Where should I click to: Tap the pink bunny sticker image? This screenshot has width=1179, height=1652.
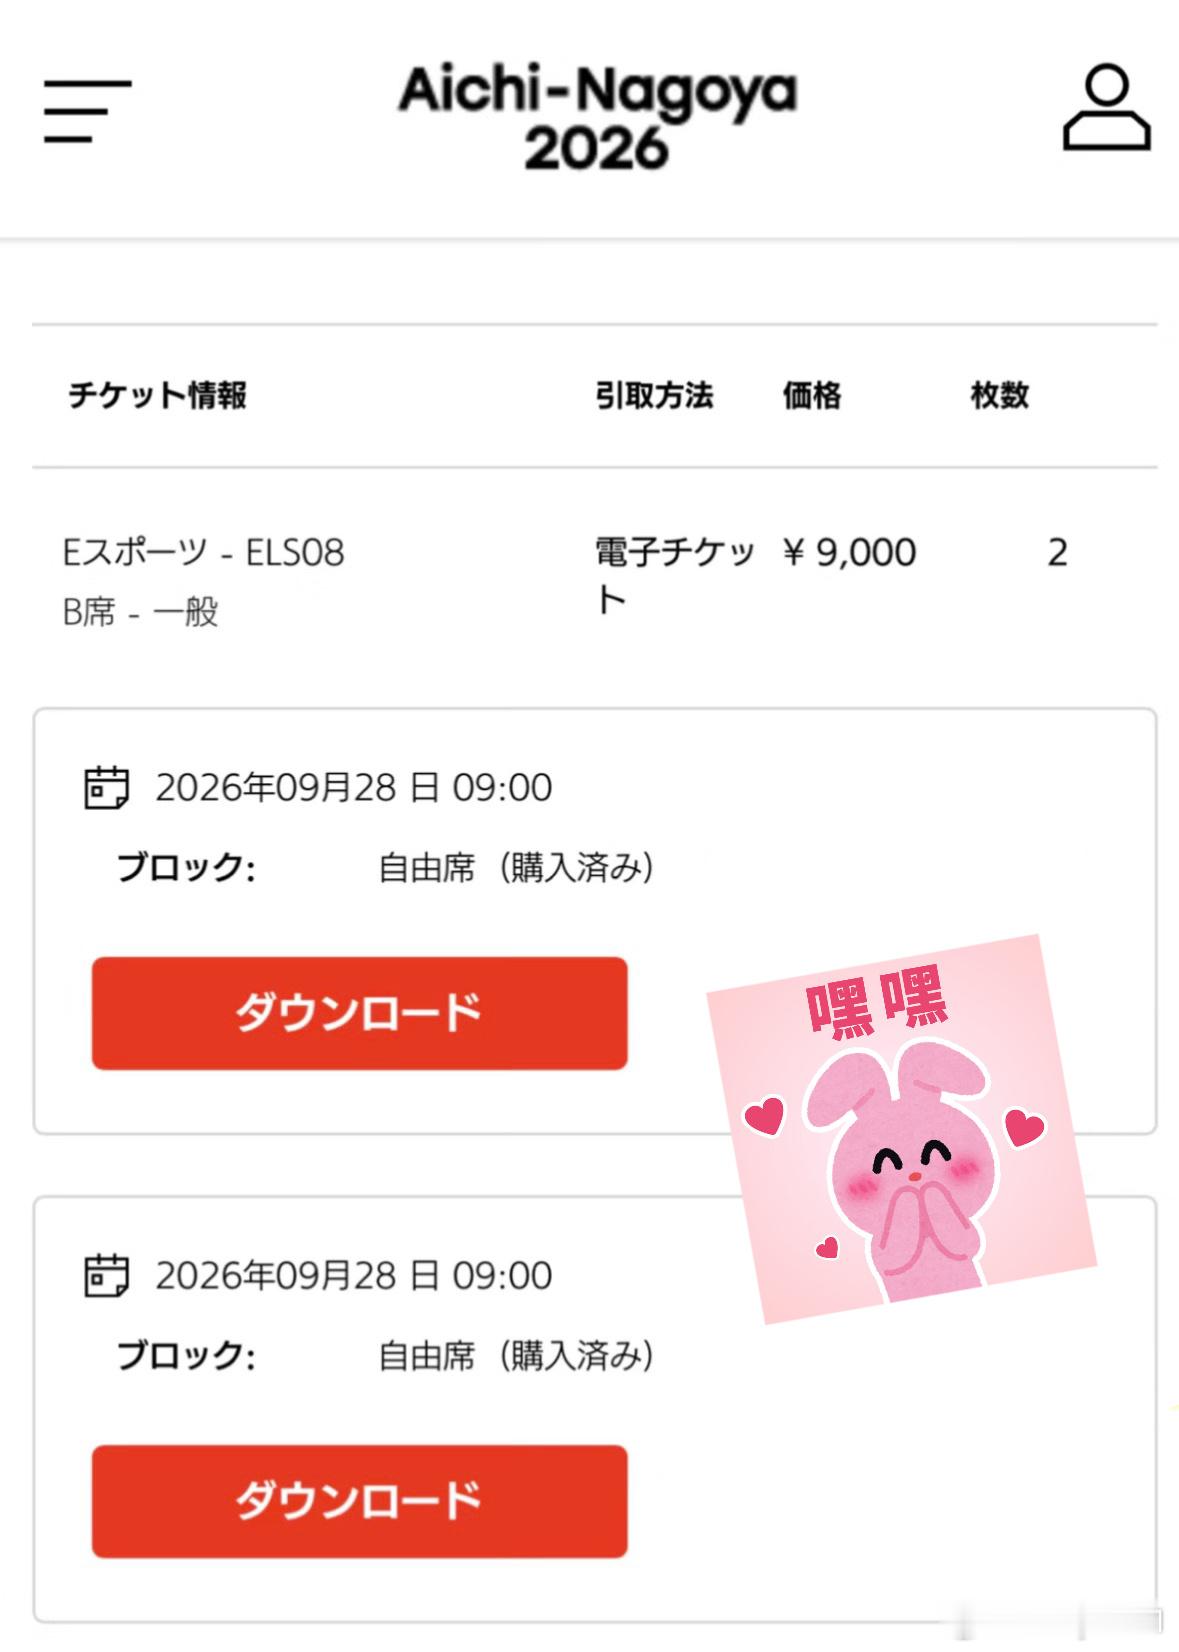(x=902, y=1129)
